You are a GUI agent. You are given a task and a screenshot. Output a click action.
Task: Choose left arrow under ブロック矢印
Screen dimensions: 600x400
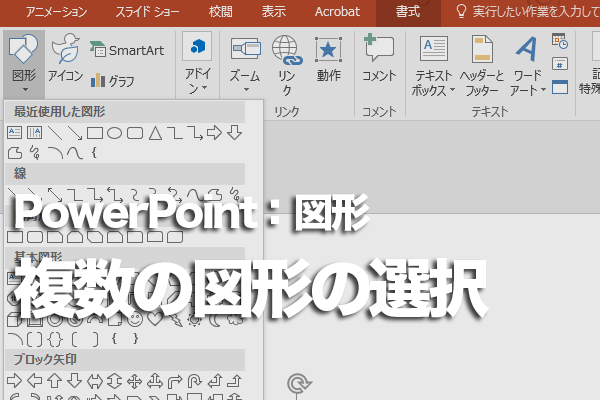35,381
